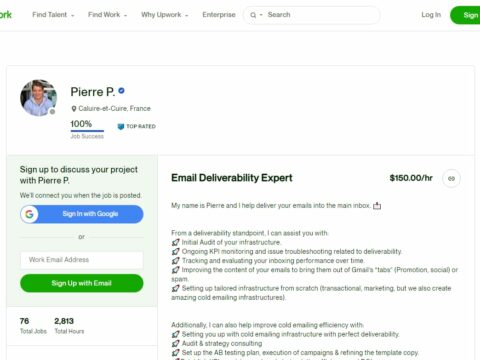Open search category dropdown arrow
480x360 pixels.
(261, 15)
